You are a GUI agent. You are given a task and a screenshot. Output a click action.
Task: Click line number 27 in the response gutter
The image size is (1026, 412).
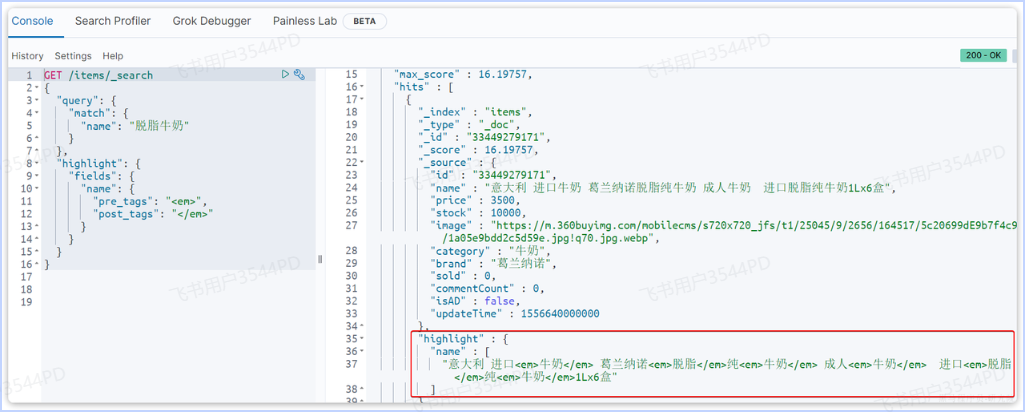351,226
